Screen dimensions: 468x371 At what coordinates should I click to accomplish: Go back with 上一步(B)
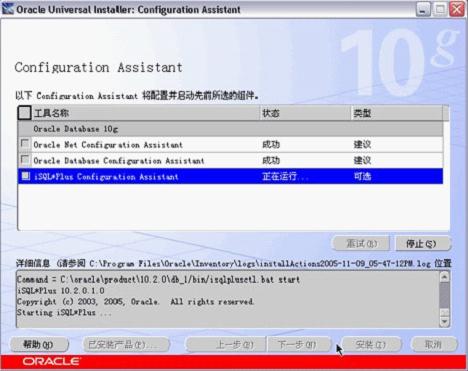click(226, 344)
